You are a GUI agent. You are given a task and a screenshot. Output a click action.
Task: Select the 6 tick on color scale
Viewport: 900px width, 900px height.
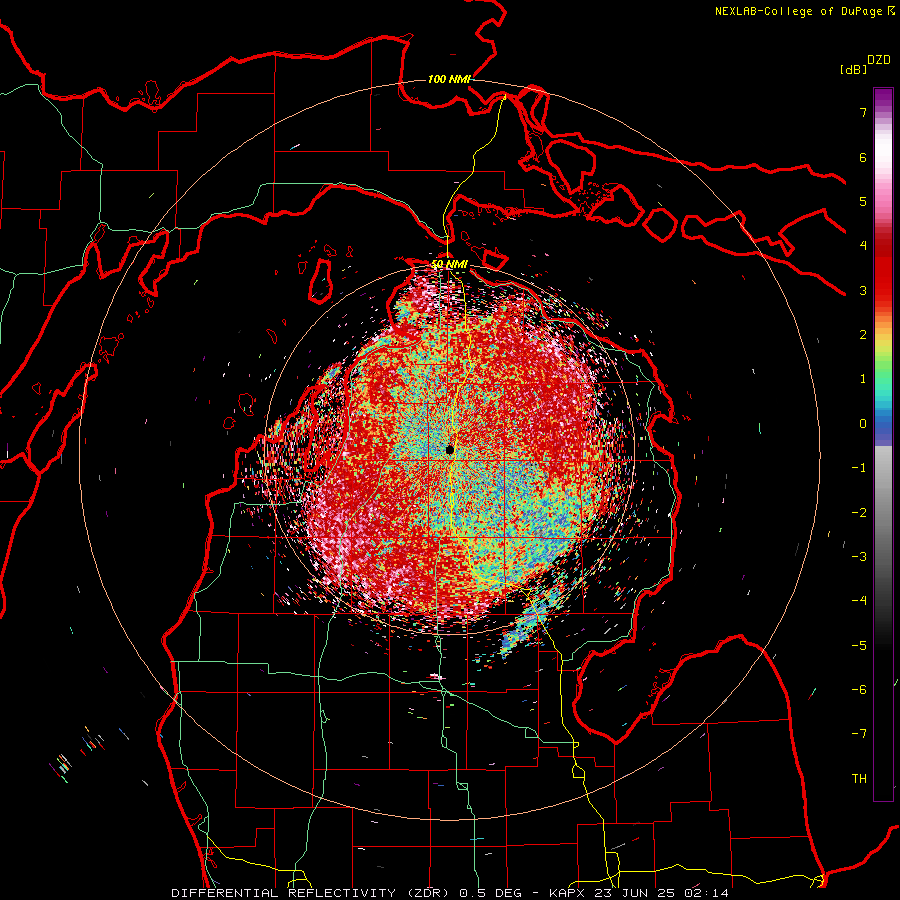point(863,157)
